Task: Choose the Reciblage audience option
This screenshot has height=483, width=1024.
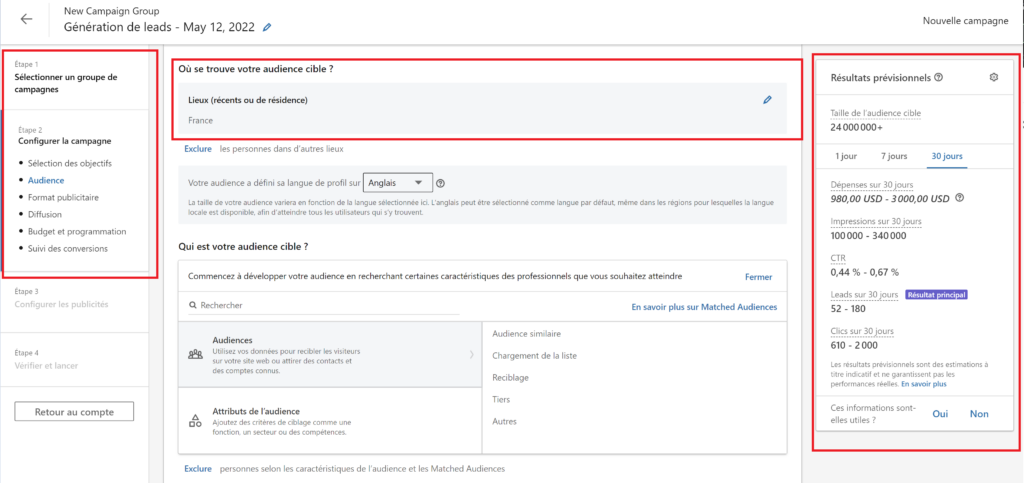Action: tap(513, 379)
